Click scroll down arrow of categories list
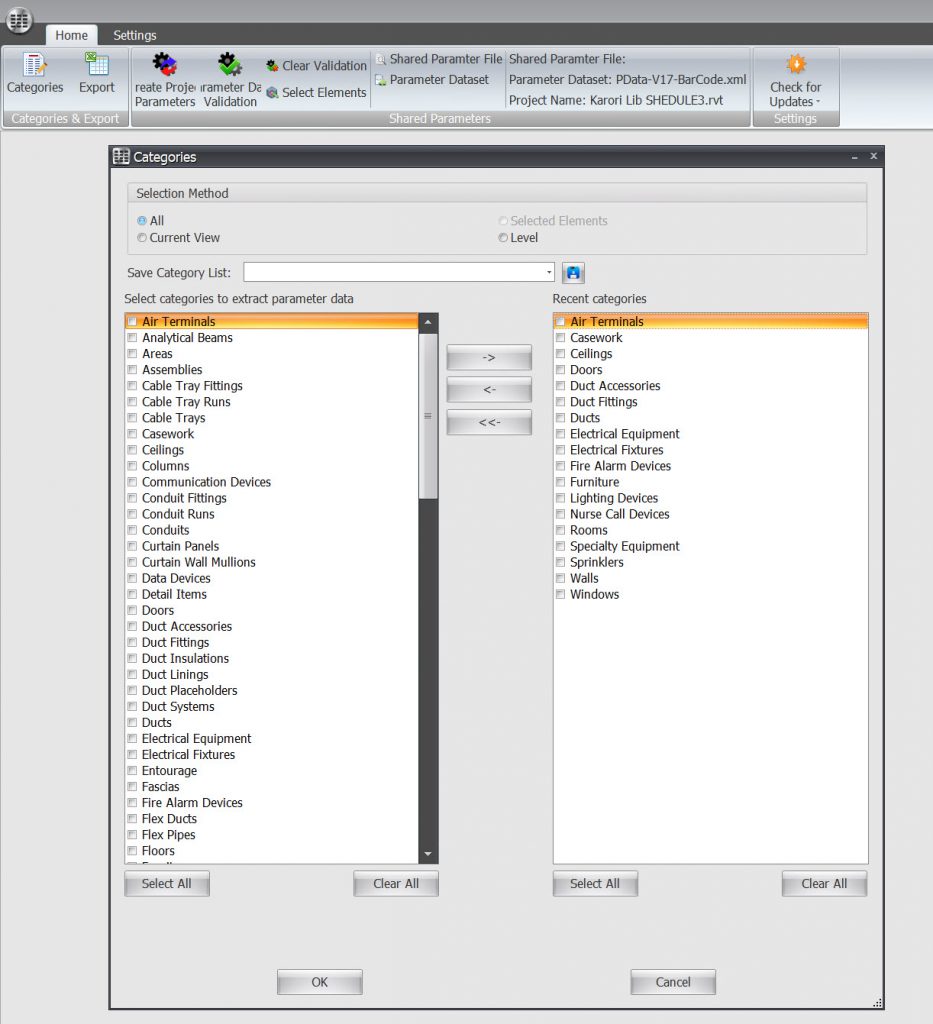Image resolution: width=933 pixels, height=1024 pixels. [428, 854]
